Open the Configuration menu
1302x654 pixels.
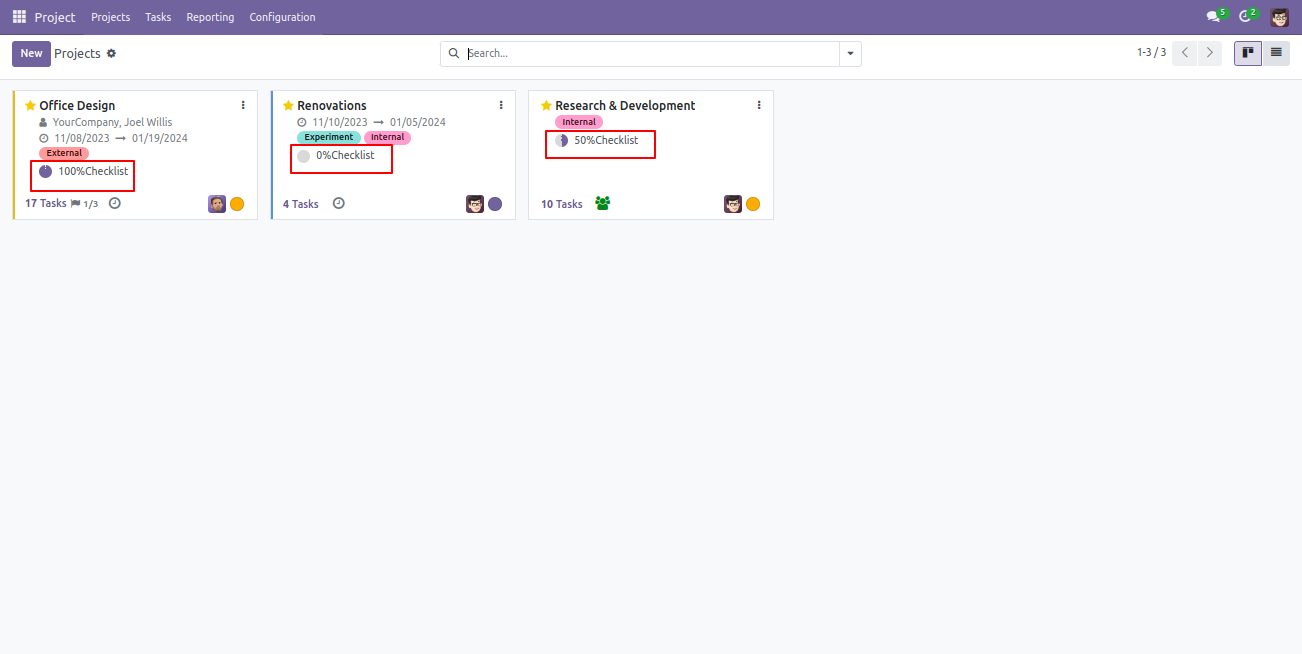(x=282, y=17)
